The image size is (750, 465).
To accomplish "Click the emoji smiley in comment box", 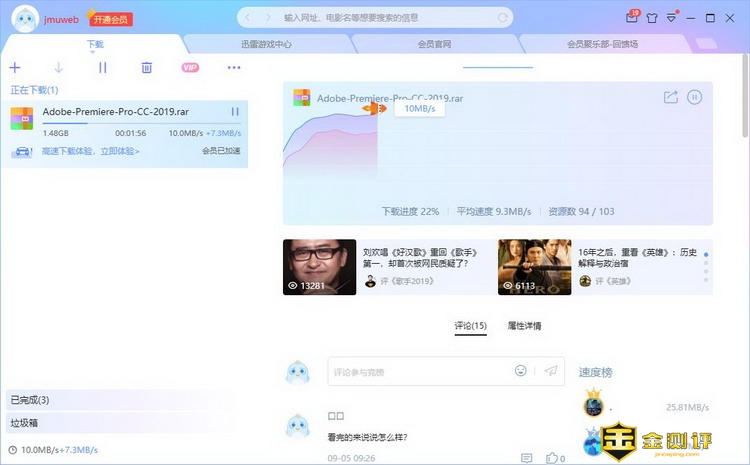I will coord(520,371).
